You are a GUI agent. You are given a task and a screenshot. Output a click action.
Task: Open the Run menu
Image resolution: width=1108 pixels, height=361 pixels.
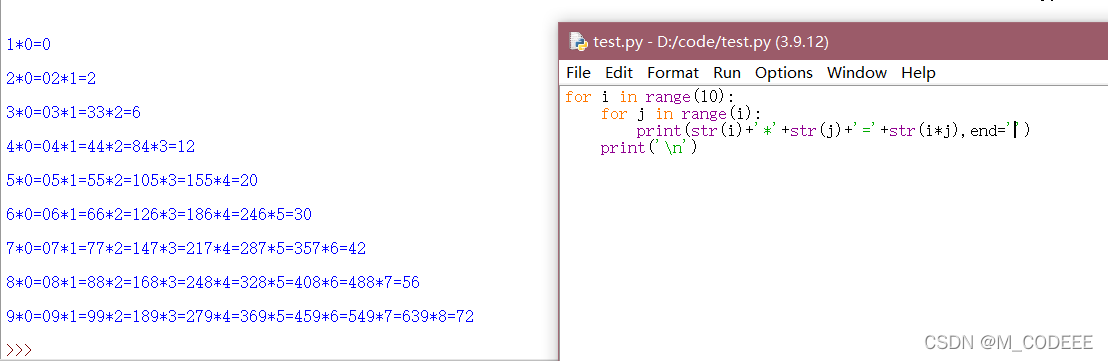(726, 73)
